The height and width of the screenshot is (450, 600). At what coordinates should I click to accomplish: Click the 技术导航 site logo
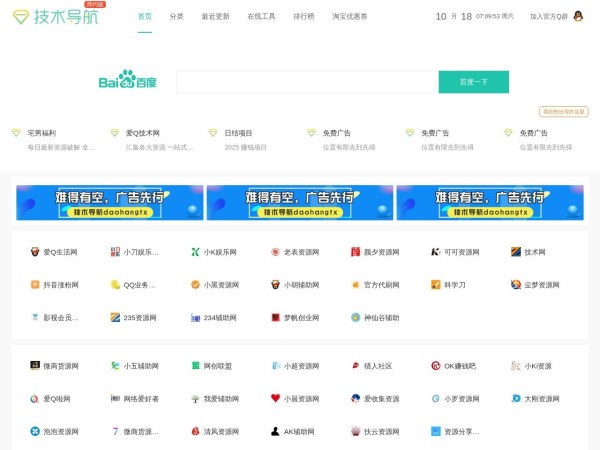(58, 17)
